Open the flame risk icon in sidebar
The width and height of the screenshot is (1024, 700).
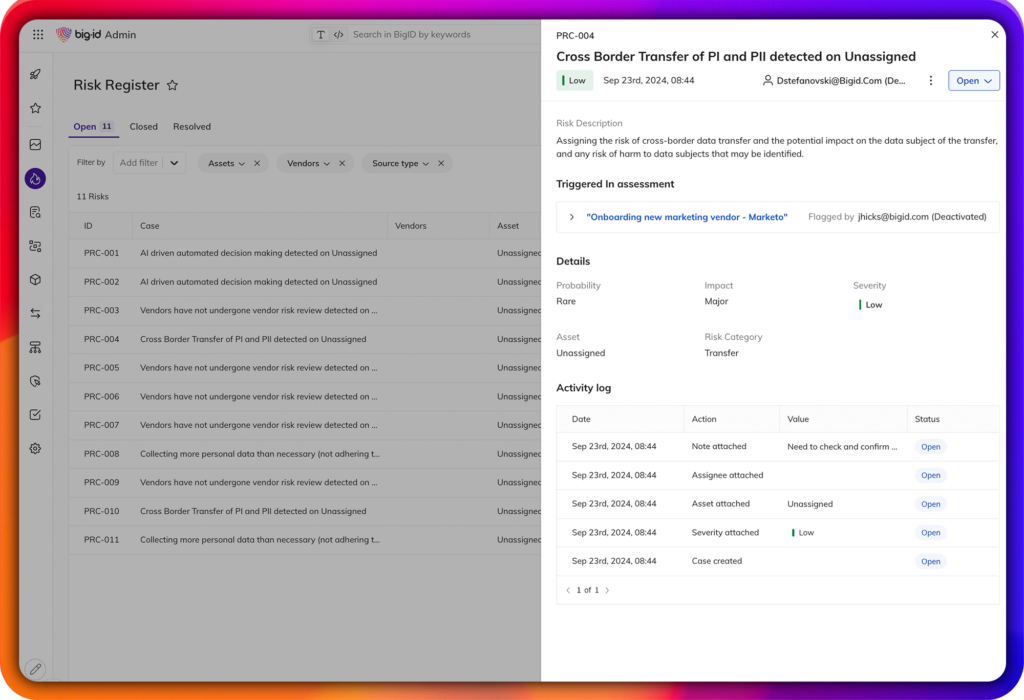[35, 179]
